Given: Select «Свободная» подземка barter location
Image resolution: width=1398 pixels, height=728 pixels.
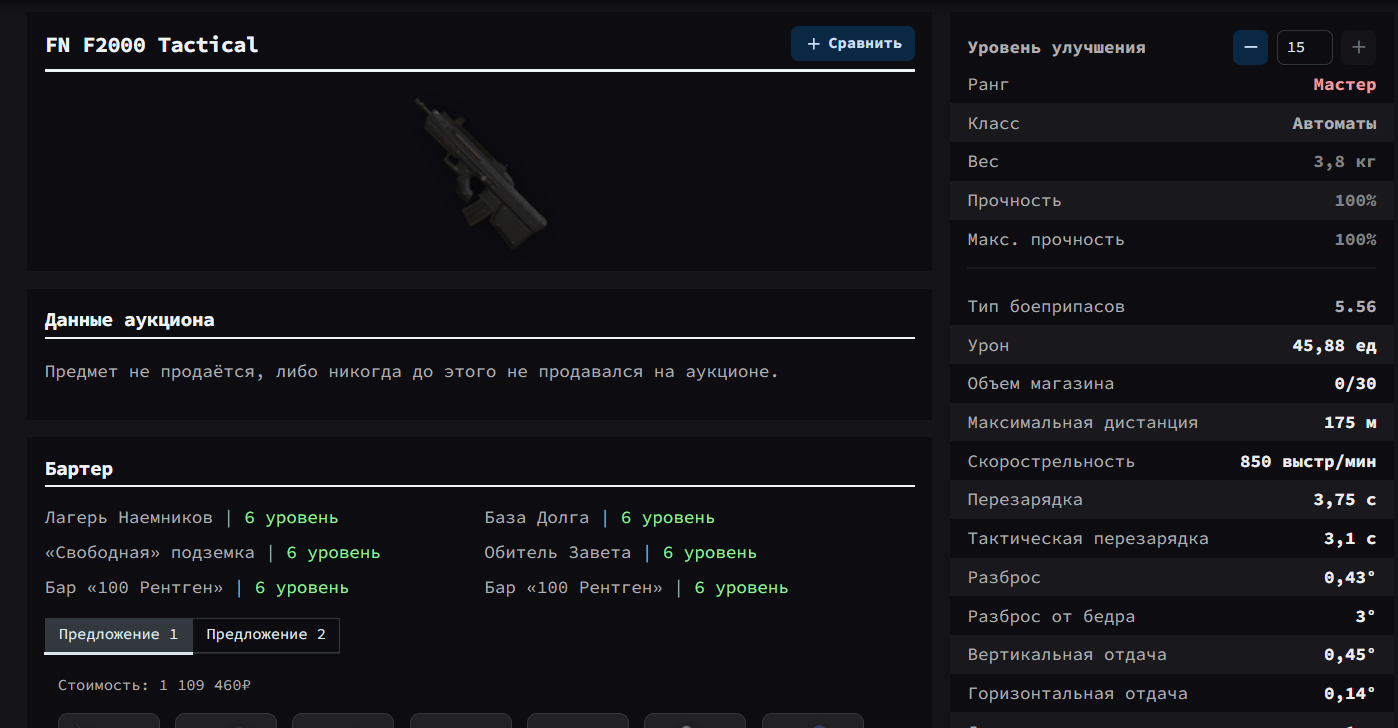Looking at the screenshot, I should (x=150, y=553).
